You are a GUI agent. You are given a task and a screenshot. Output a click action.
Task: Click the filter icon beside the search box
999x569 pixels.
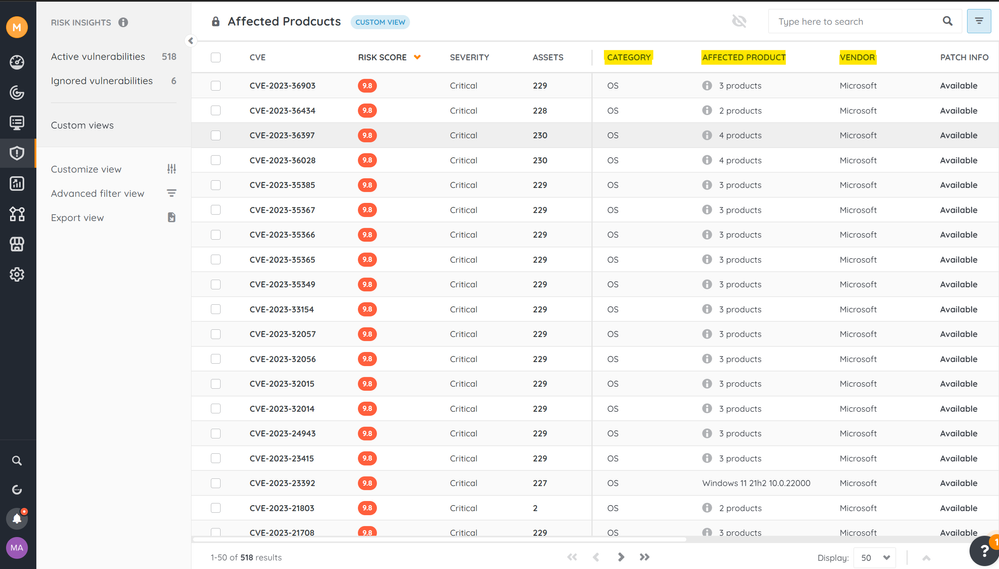(978, 21)
